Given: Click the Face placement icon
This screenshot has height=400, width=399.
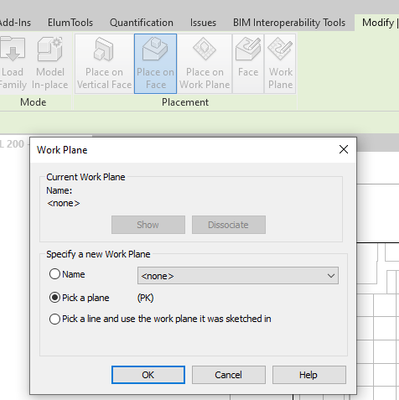Looking at the screenshot, I should pyautogui.click(x=248, y=63).
